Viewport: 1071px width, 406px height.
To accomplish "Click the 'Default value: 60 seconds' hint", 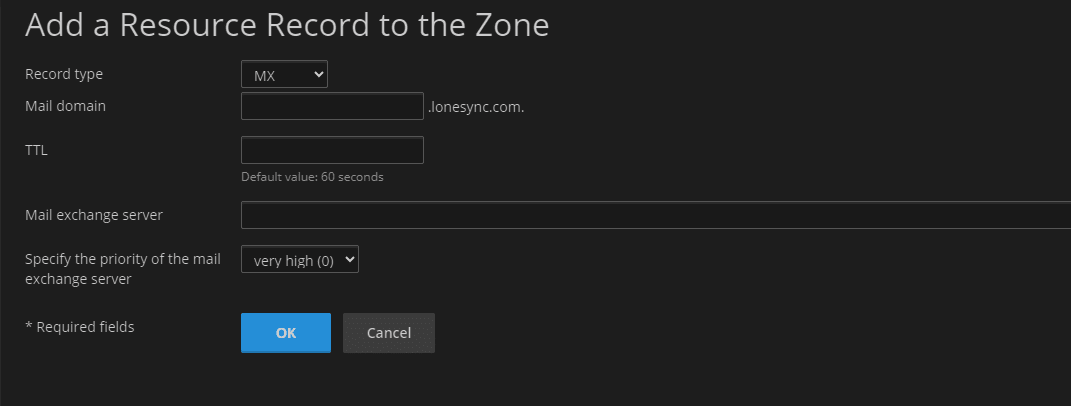I will point(312,177).
